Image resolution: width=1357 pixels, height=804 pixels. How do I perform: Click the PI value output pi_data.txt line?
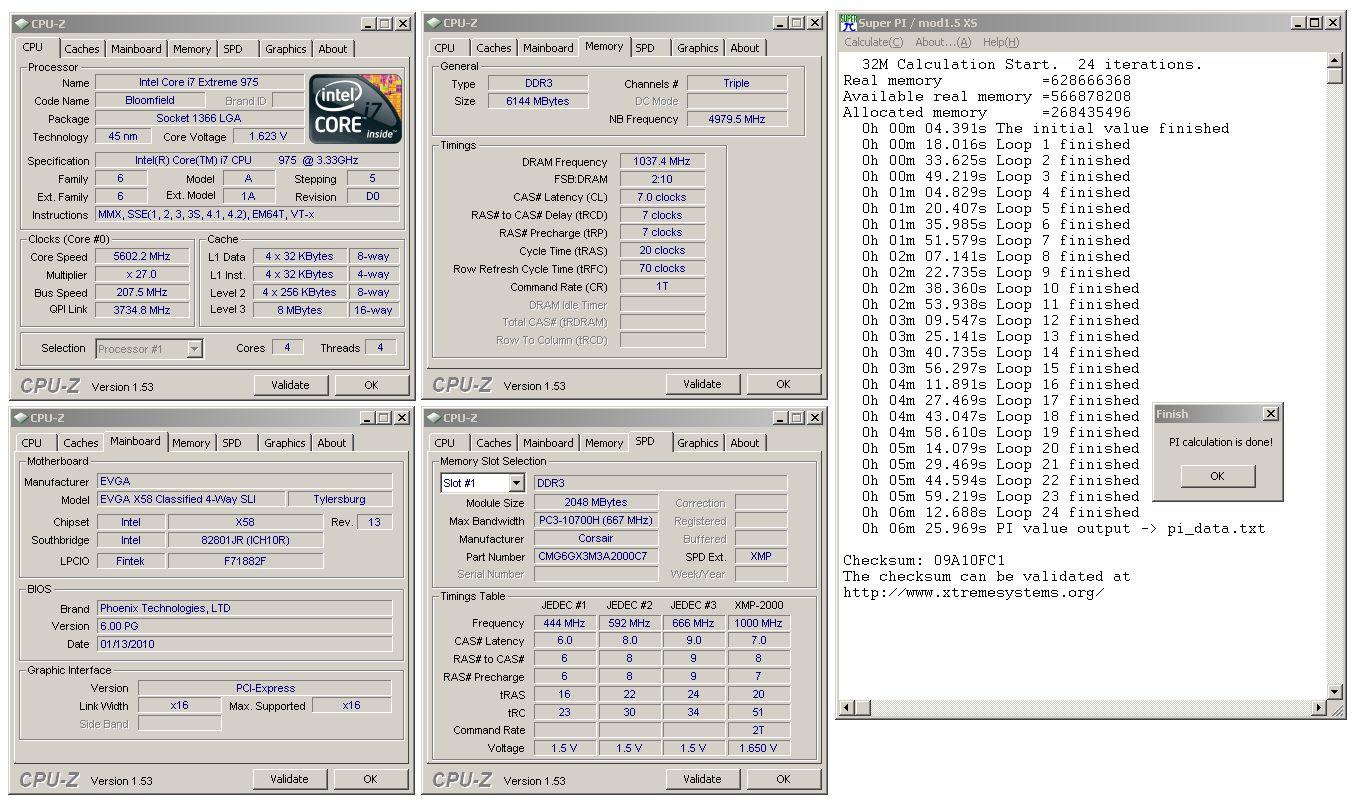coord(1064,528)
